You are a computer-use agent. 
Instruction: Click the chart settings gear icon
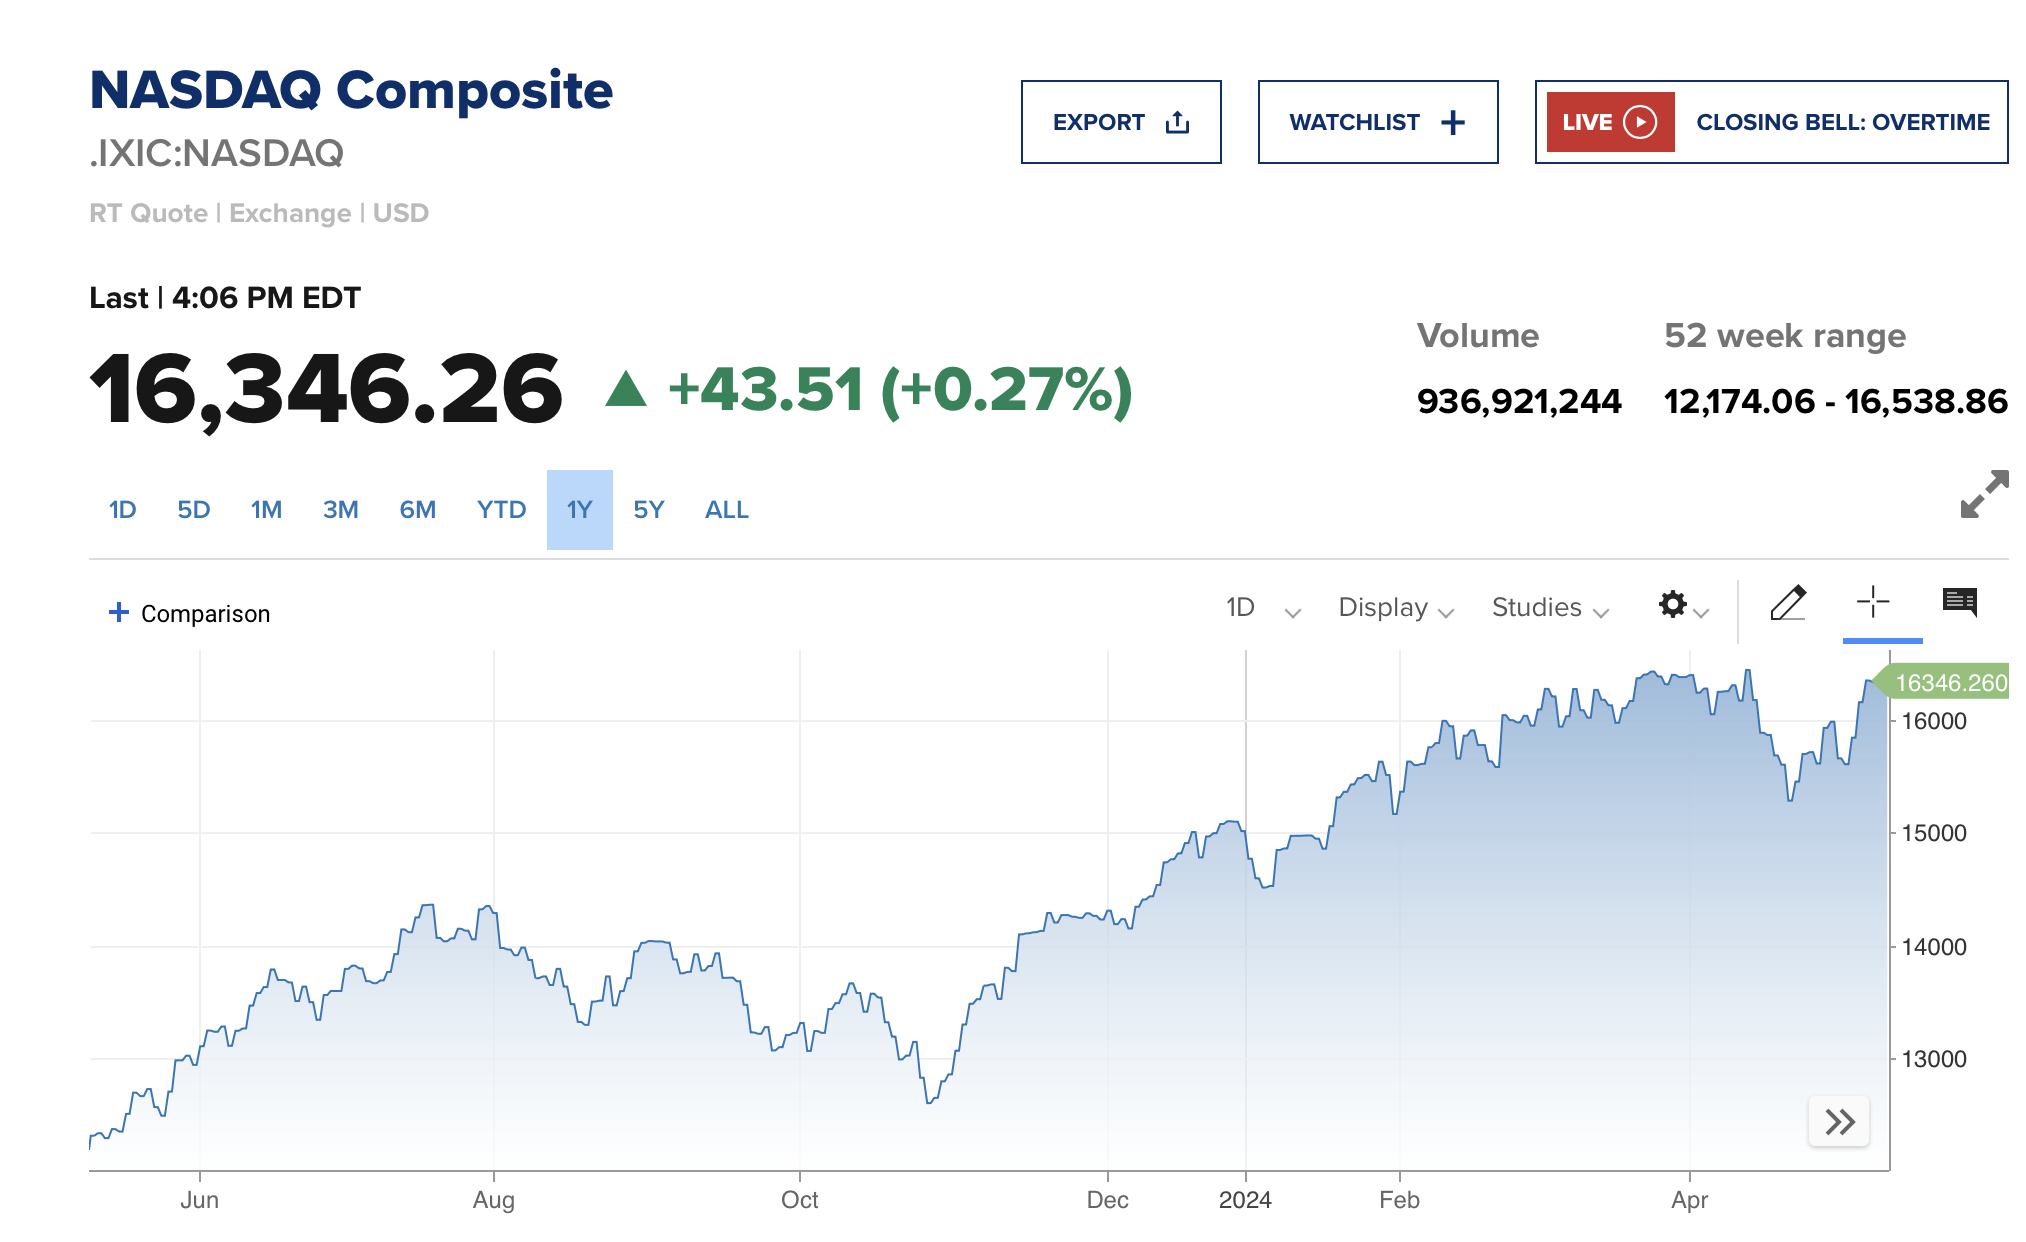pos(1673,605)
